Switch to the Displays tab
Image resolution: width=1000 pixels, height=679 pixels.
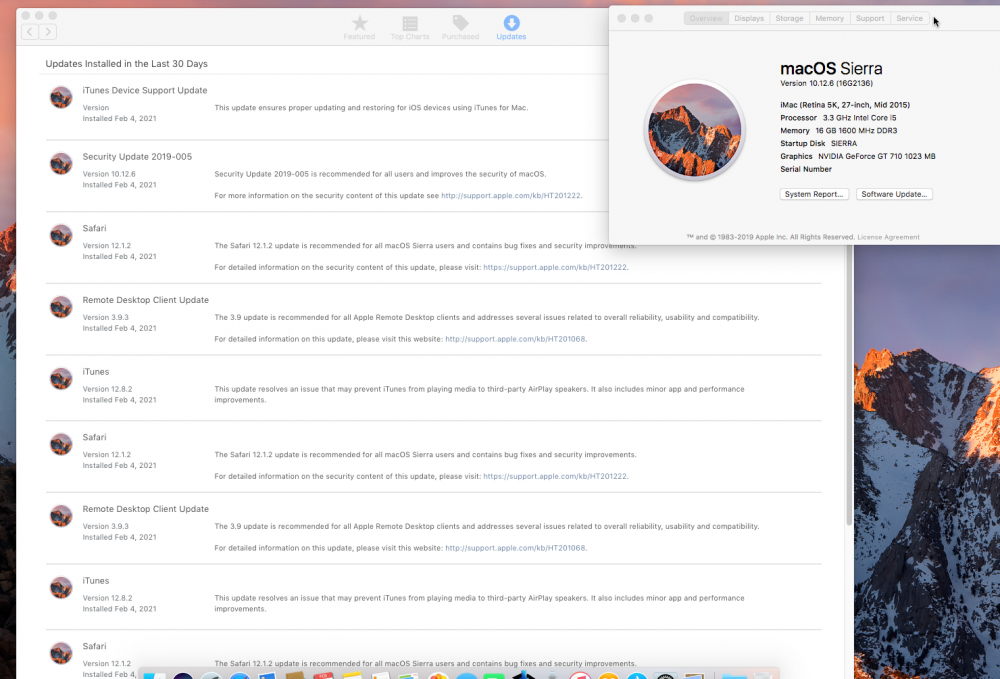click(749, 18)
